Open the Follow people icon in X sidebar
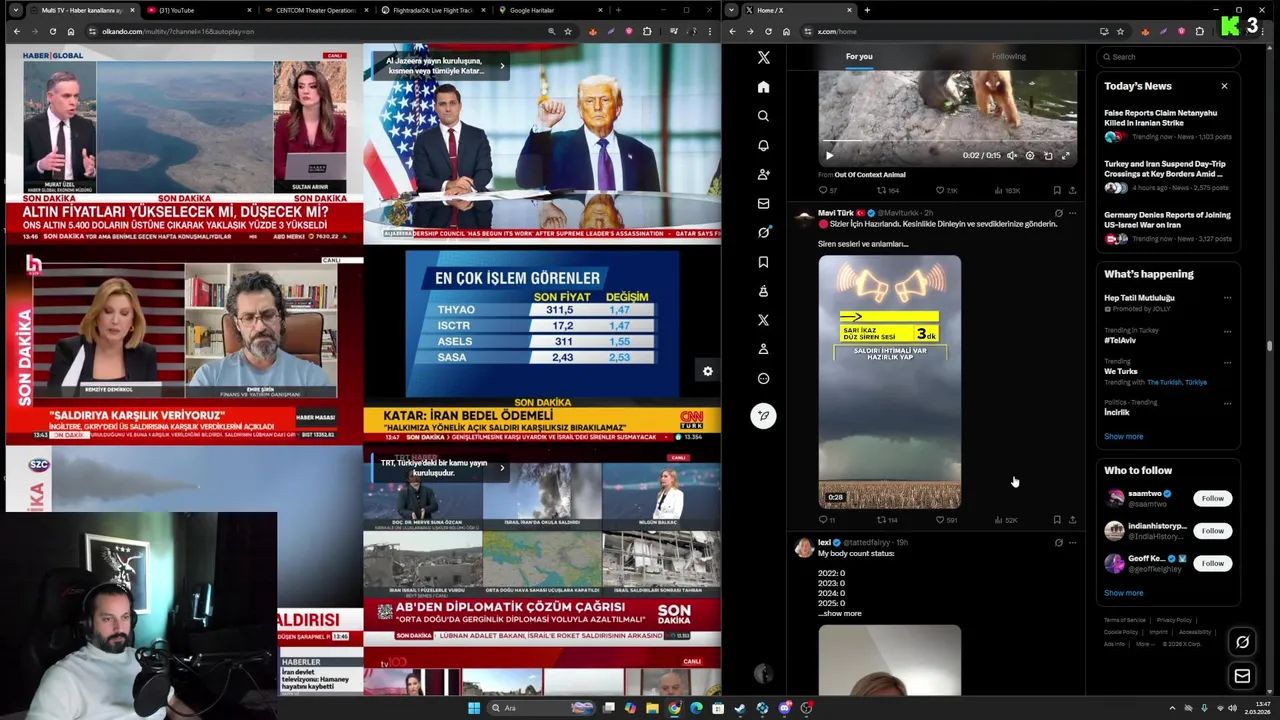The width and height of the screenshot is (1280, 720). coord(763,174)
